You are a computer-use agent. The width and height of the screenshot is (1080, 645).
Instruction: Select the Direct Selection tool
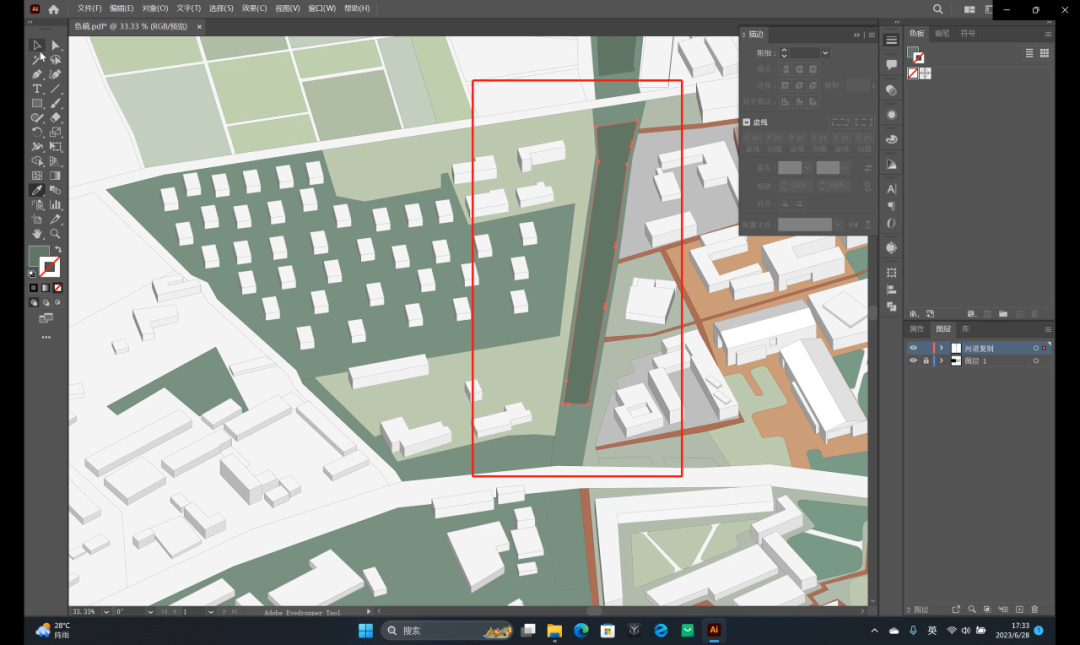[x=55, y=45]
